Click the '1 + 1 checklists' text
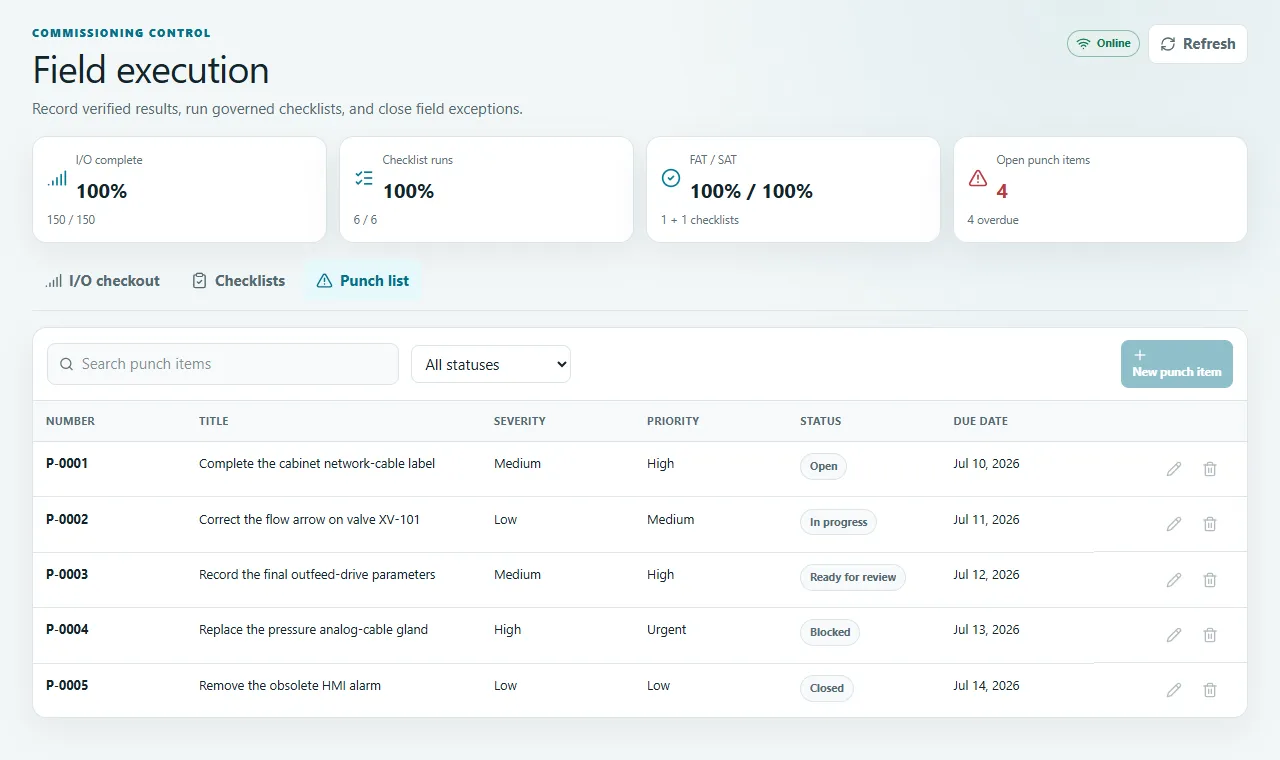Image resolution: width=1280 pixels, height=760 pixels. pyautogui.click(x=700, y=220)
